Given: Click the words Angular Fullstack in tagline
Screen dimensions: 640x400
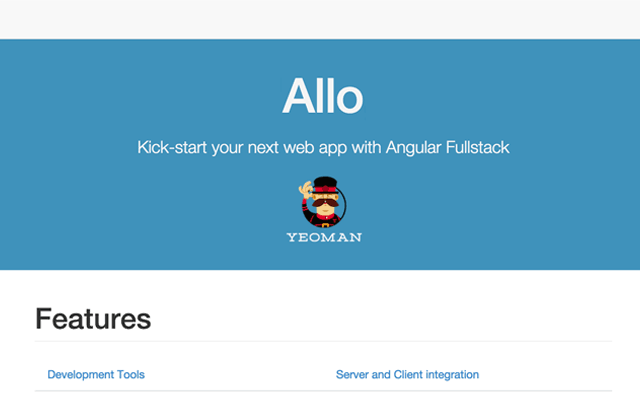Looking at the screenshot, I should coord(448,147).
